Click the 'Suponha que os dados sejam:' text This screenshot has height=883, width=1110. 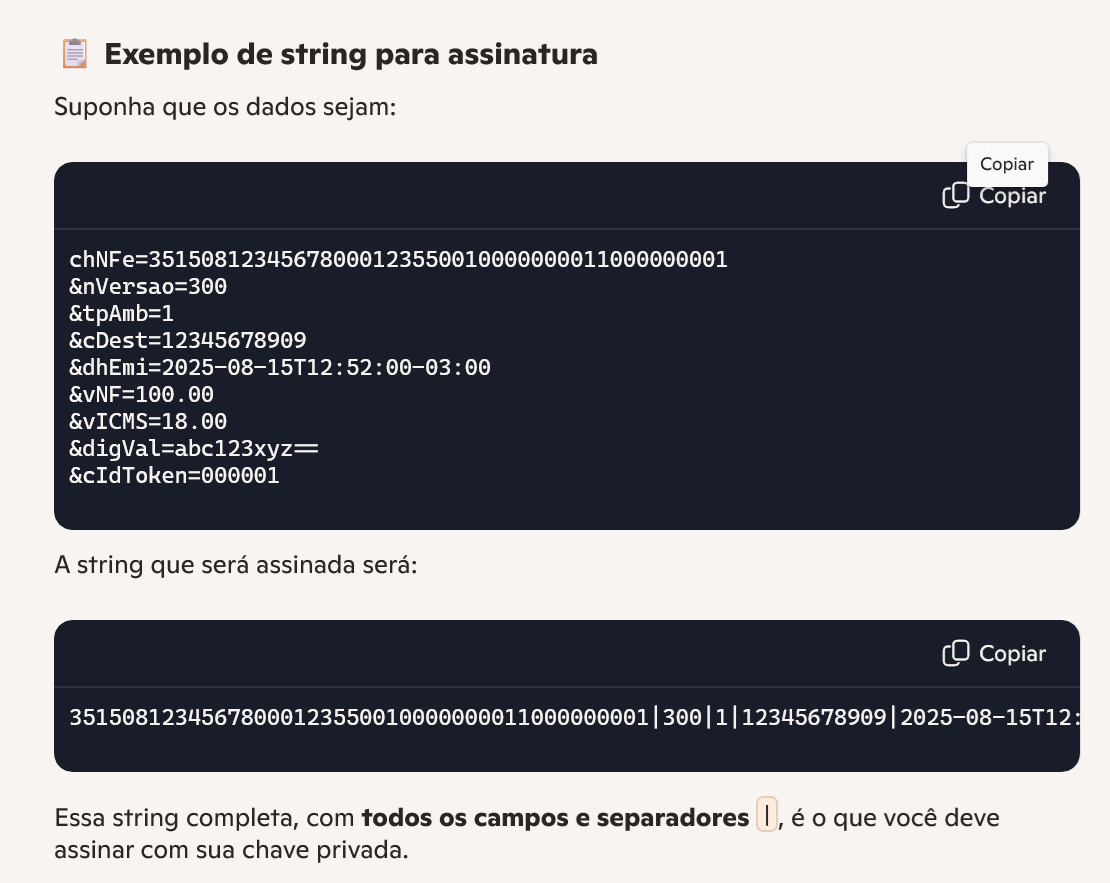[x=226, y=106]
